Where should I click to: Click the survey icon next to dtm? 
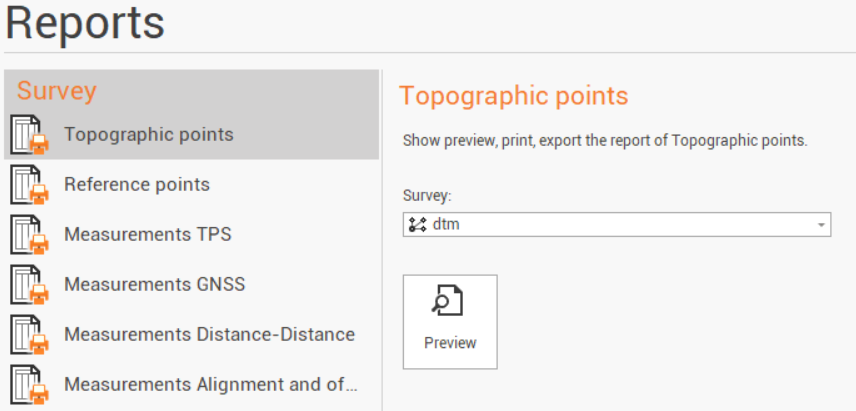coord(418,225)
